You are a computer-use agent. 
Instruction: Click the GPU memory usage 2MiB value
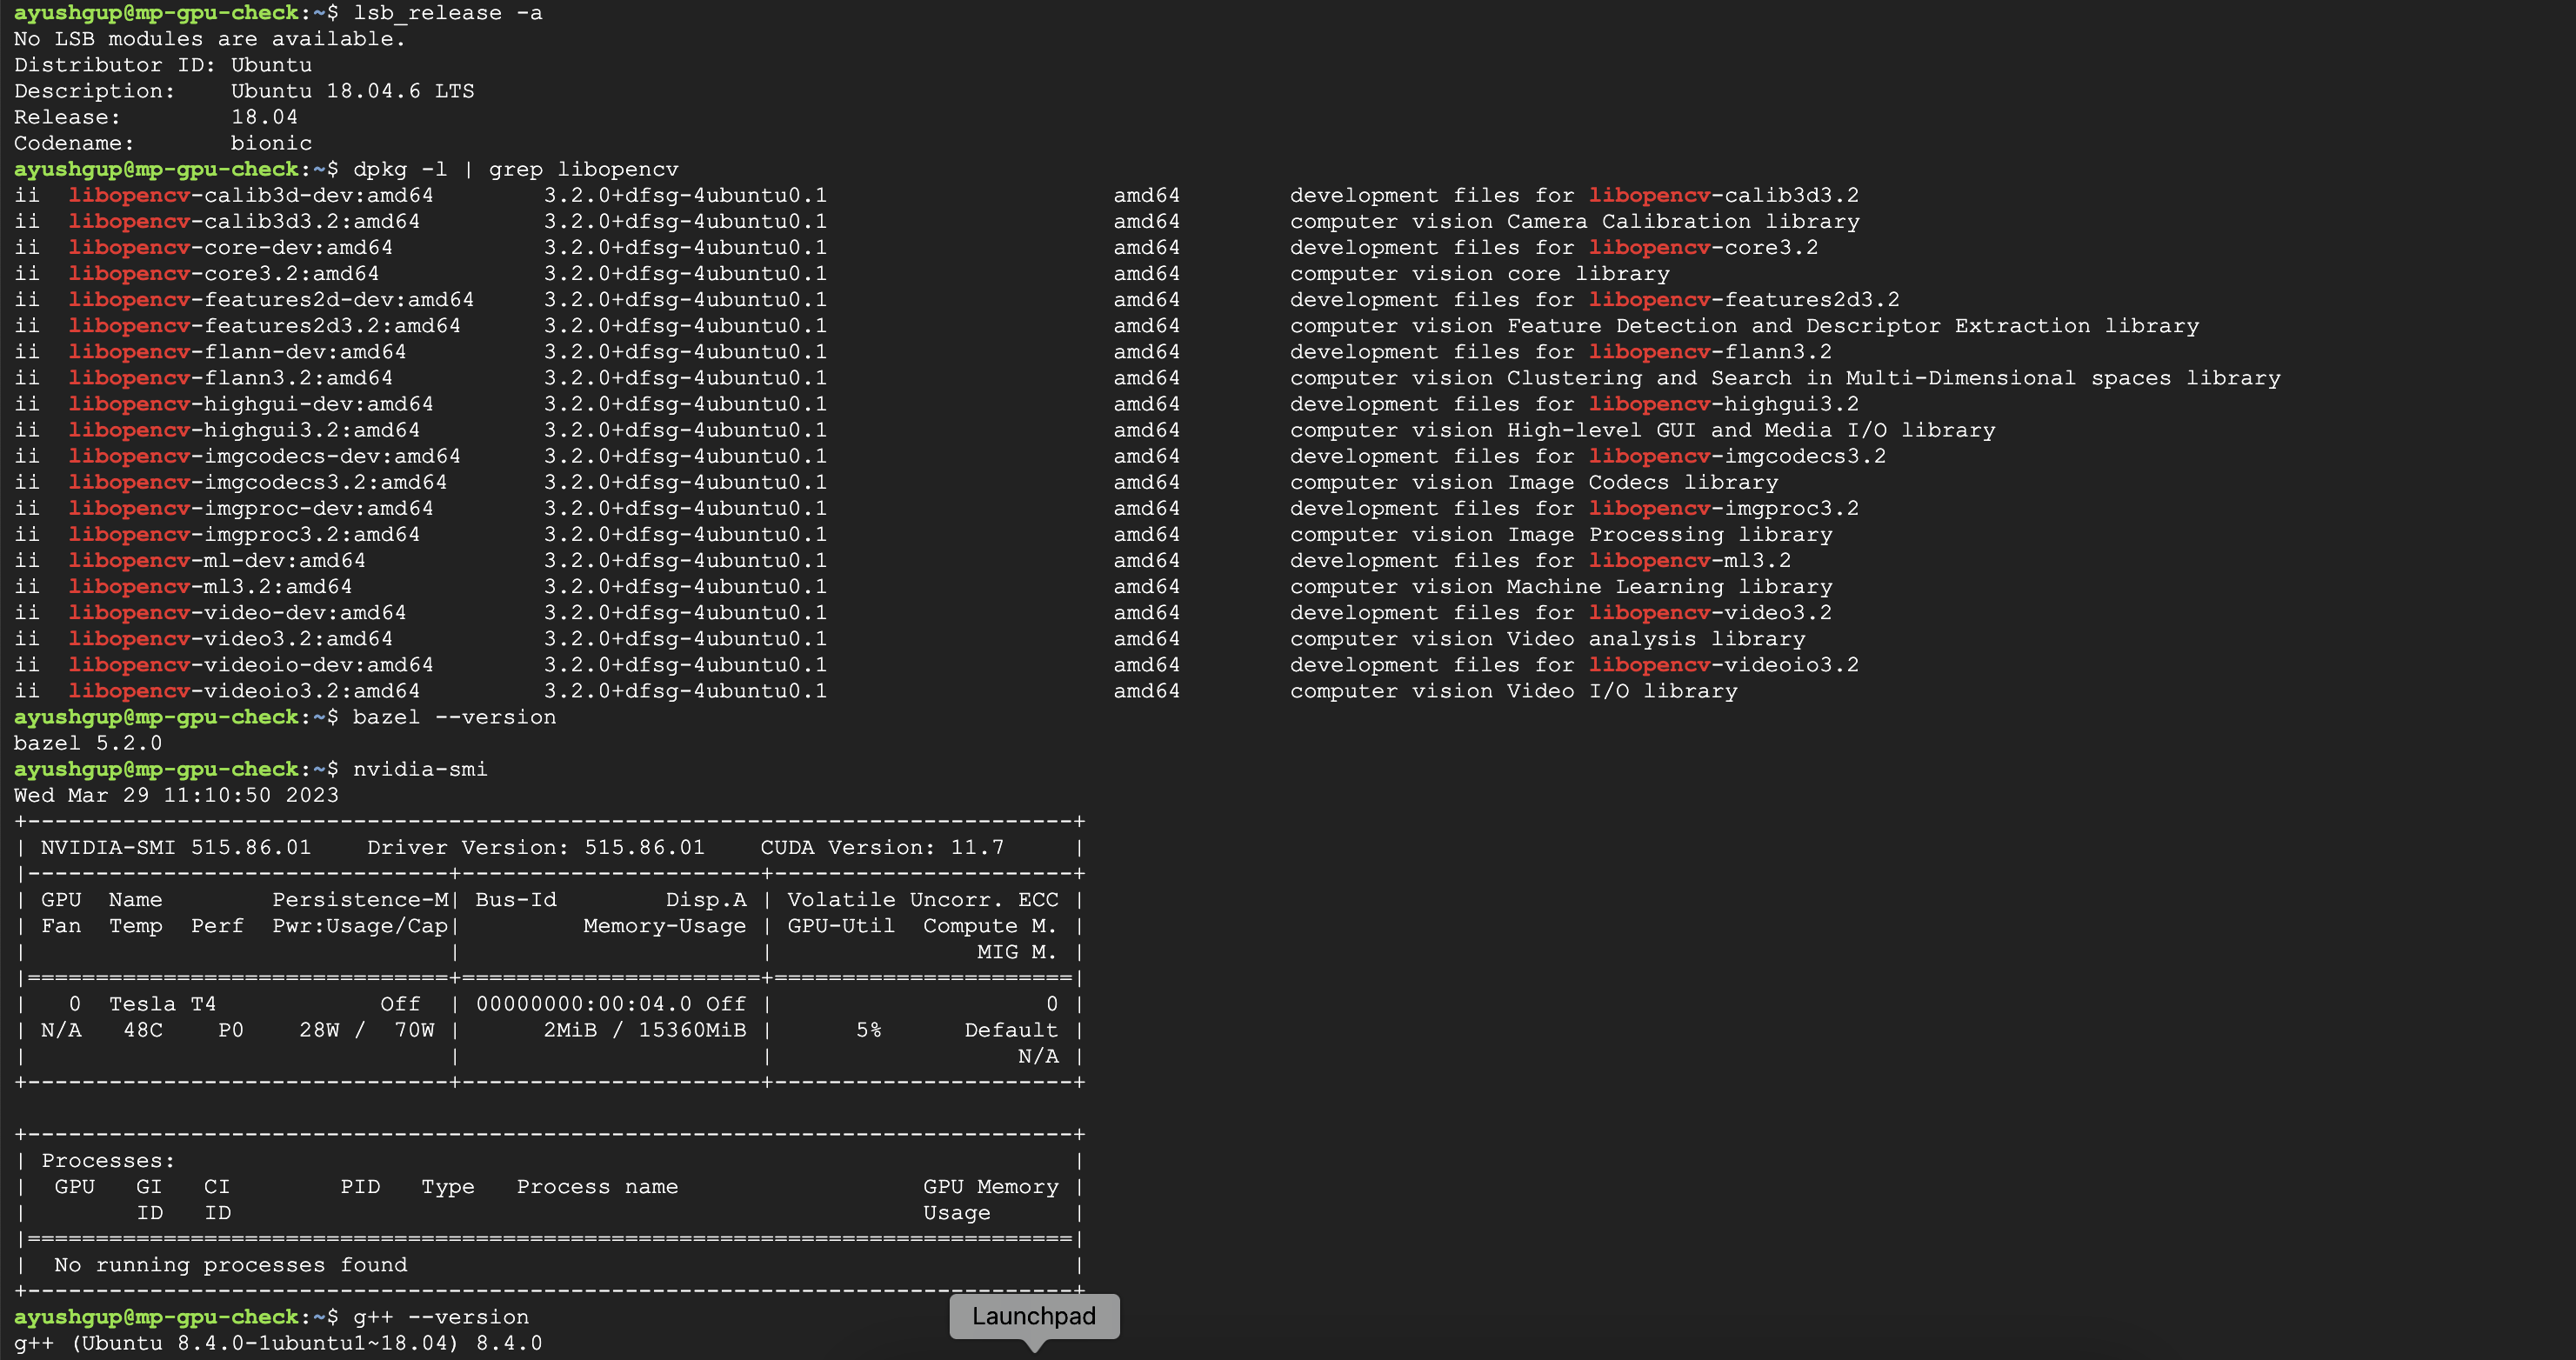point(566,1029)
